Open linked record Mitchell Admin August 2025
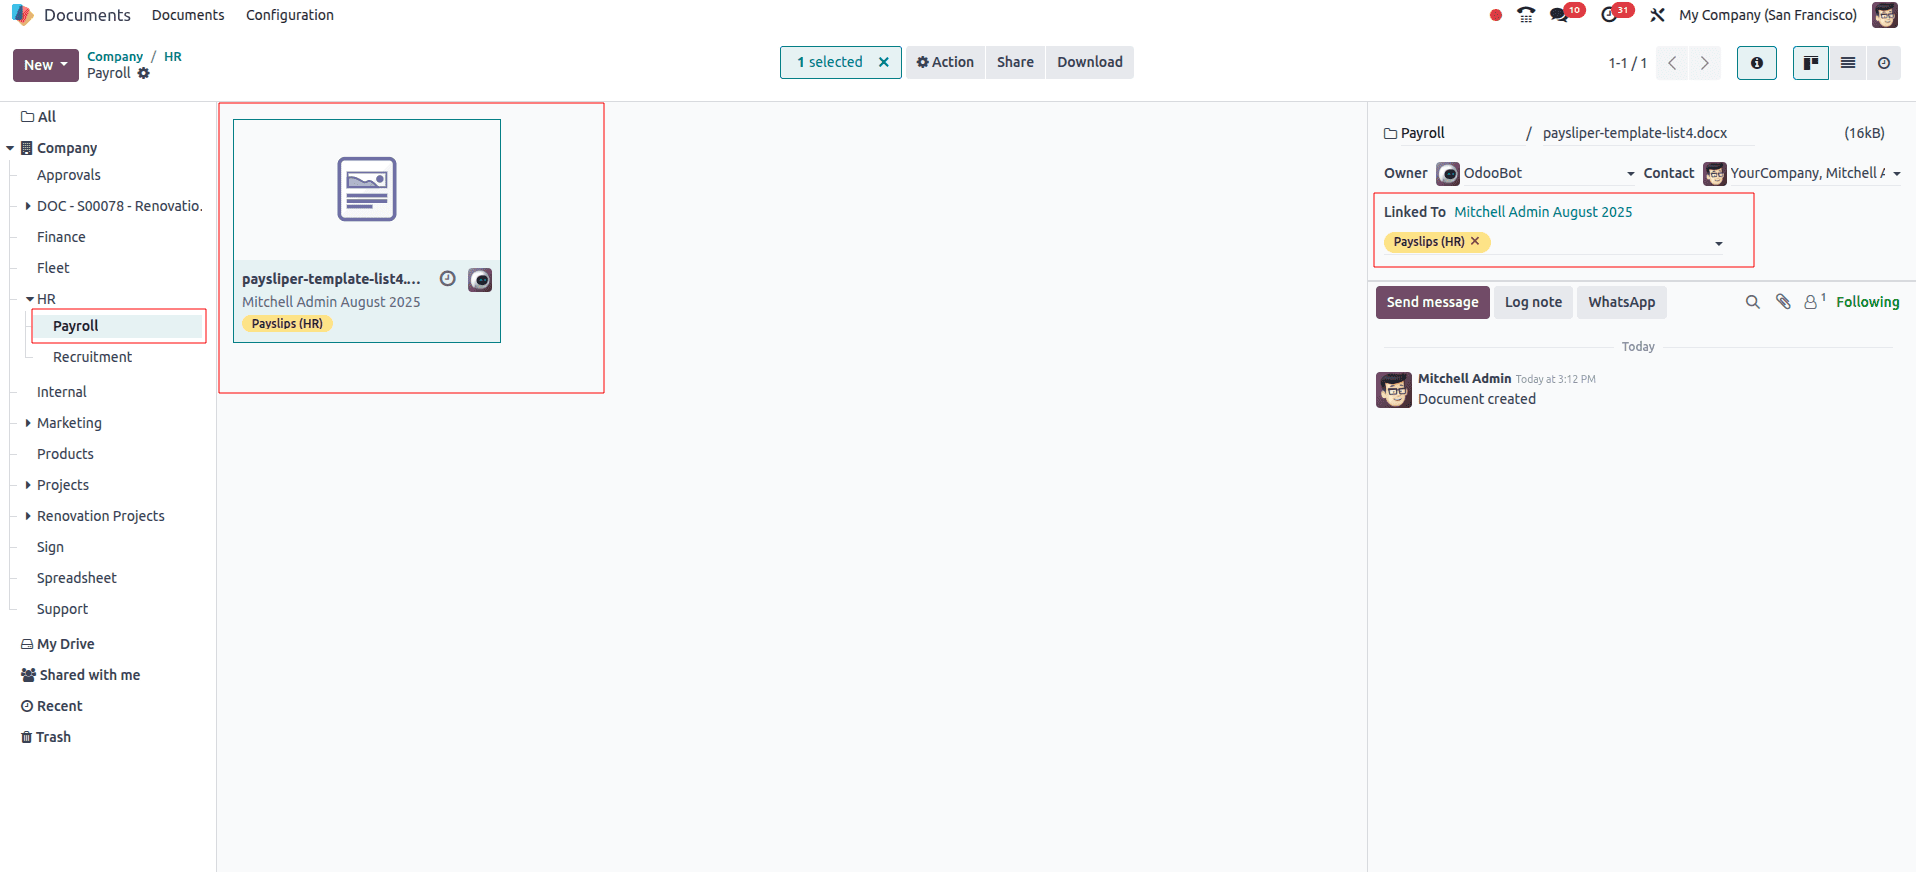 pos(1543,212)
